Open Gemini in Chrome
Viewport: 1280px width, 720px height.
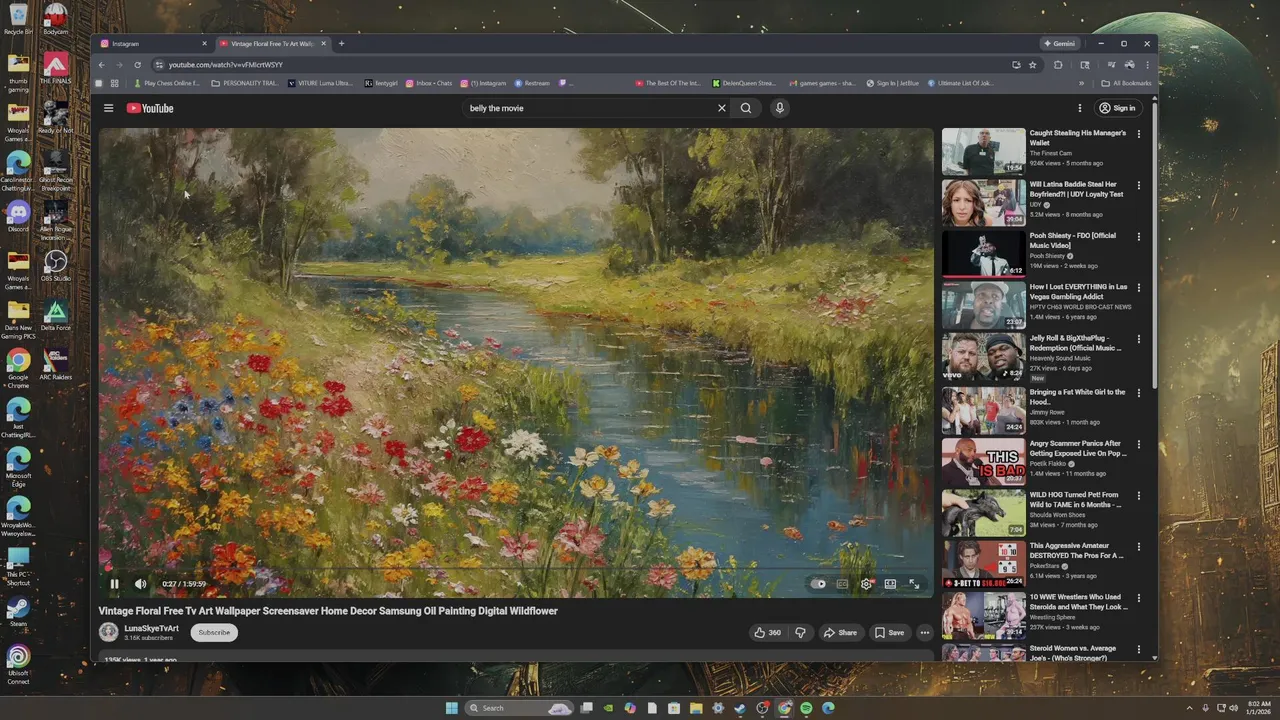(1059, 44)
